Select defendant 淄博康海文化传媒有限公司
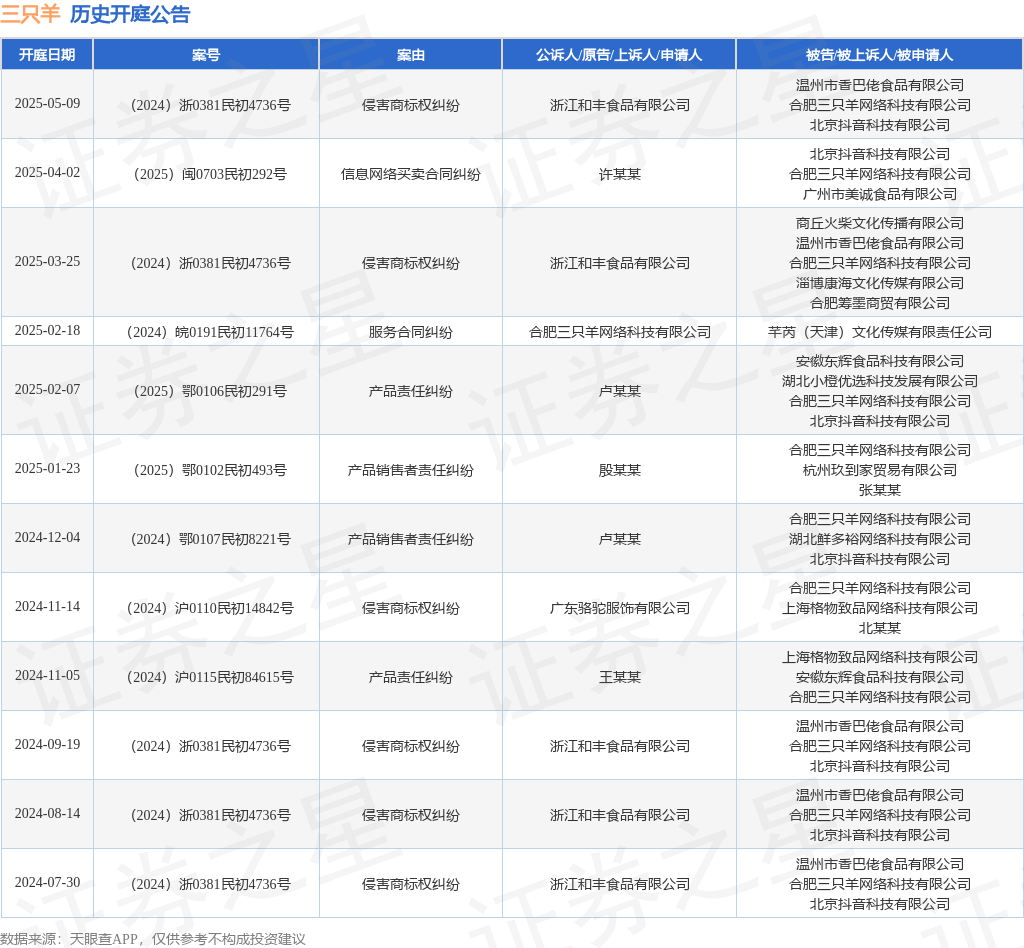1024x948 pixels. 879,283
